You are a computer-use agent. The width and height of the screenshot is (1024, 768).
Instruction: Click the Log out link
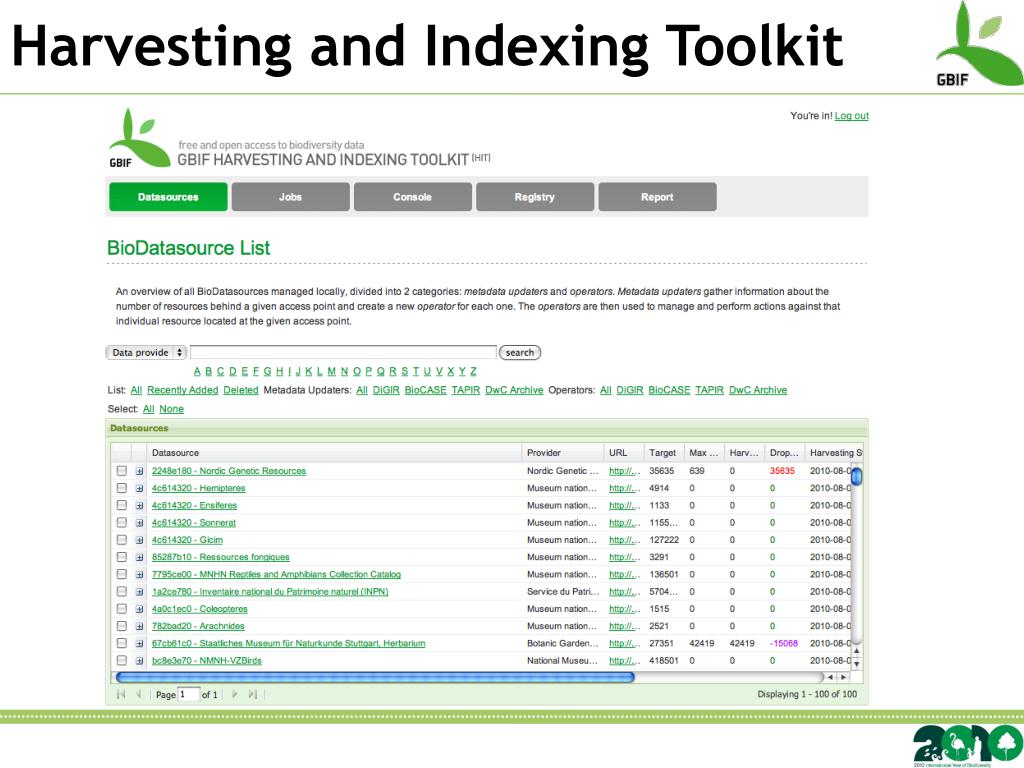coord(852,116)
